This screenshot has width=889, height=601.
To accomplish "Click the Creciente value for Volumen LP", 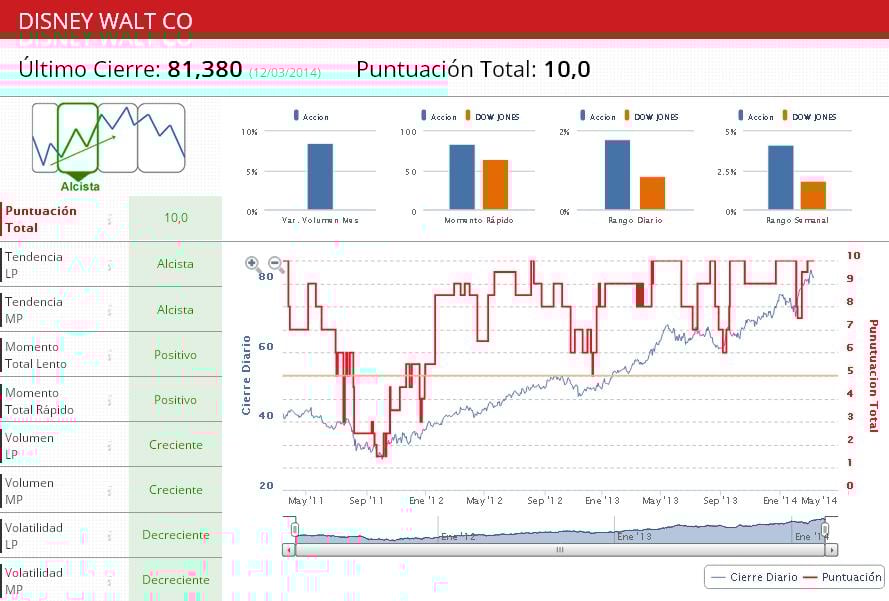I will 176,445.
